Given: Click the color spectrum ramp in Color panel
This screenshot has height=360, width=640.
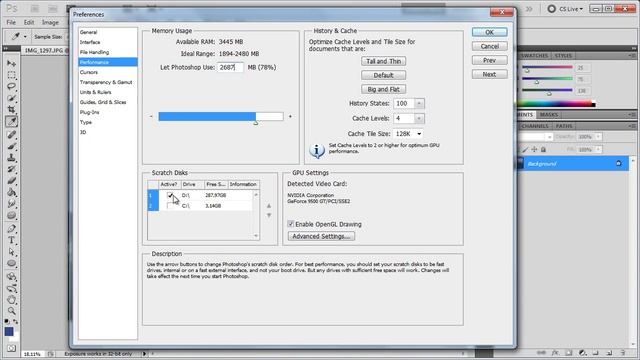Looking at the screenshot, I should 557,104.
